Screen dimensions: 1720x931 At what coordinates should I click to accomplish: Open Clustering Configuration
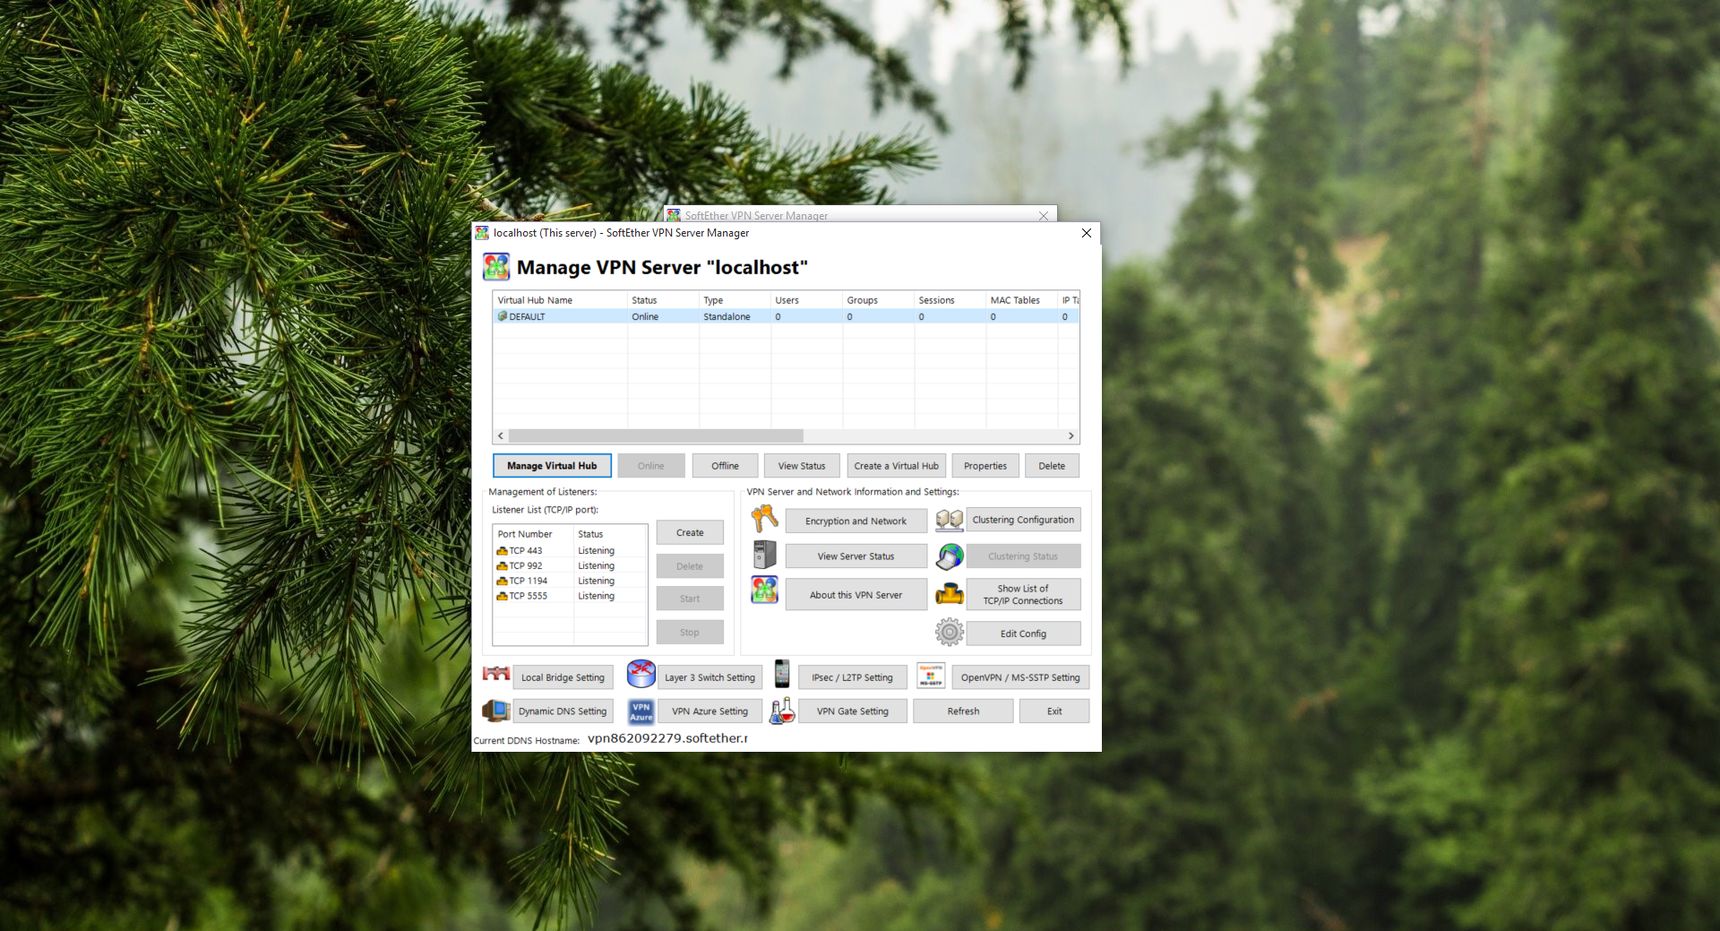pos(1023,520)
